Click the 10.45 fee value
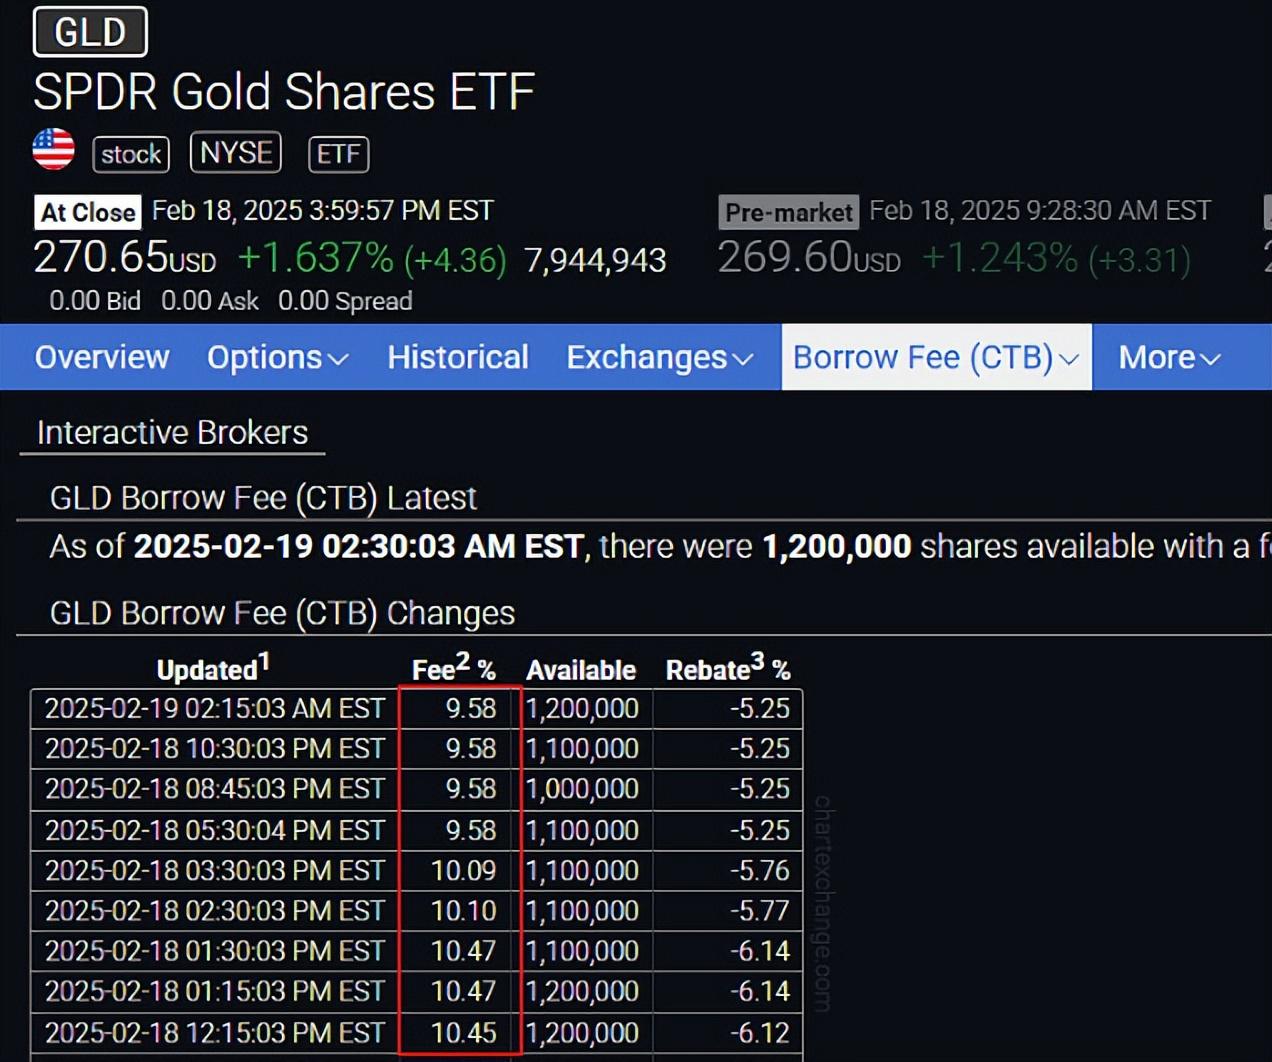The height and width of the screenshot is (1062, 1272). [463, 1032]
